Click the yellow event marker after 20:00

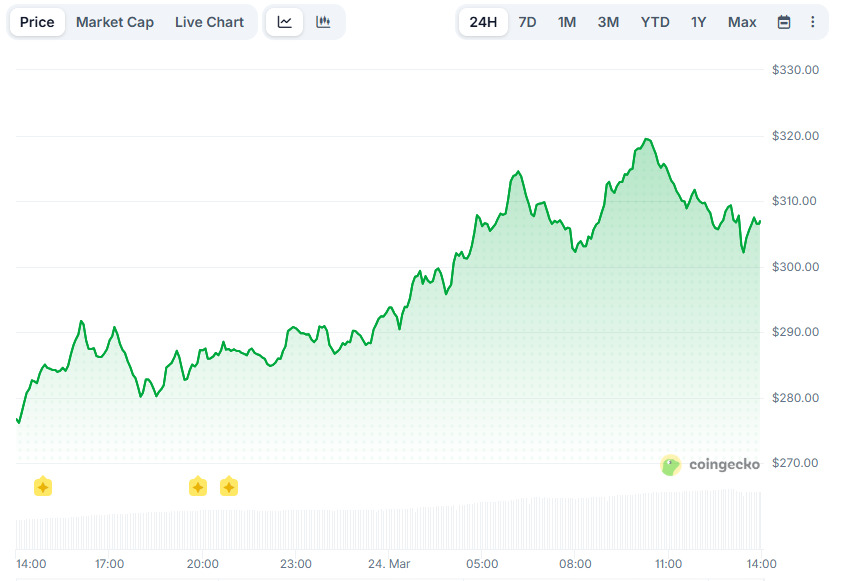[229, 487]
